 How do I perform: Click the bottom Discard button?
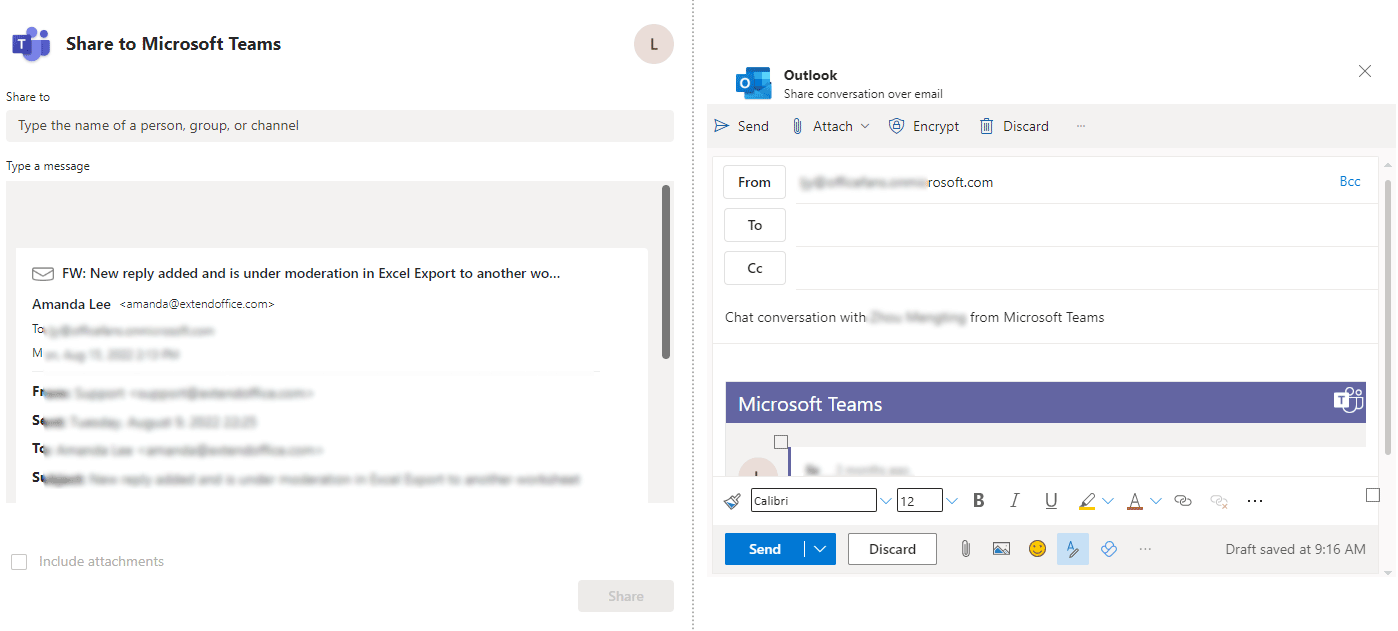(892, 549)
